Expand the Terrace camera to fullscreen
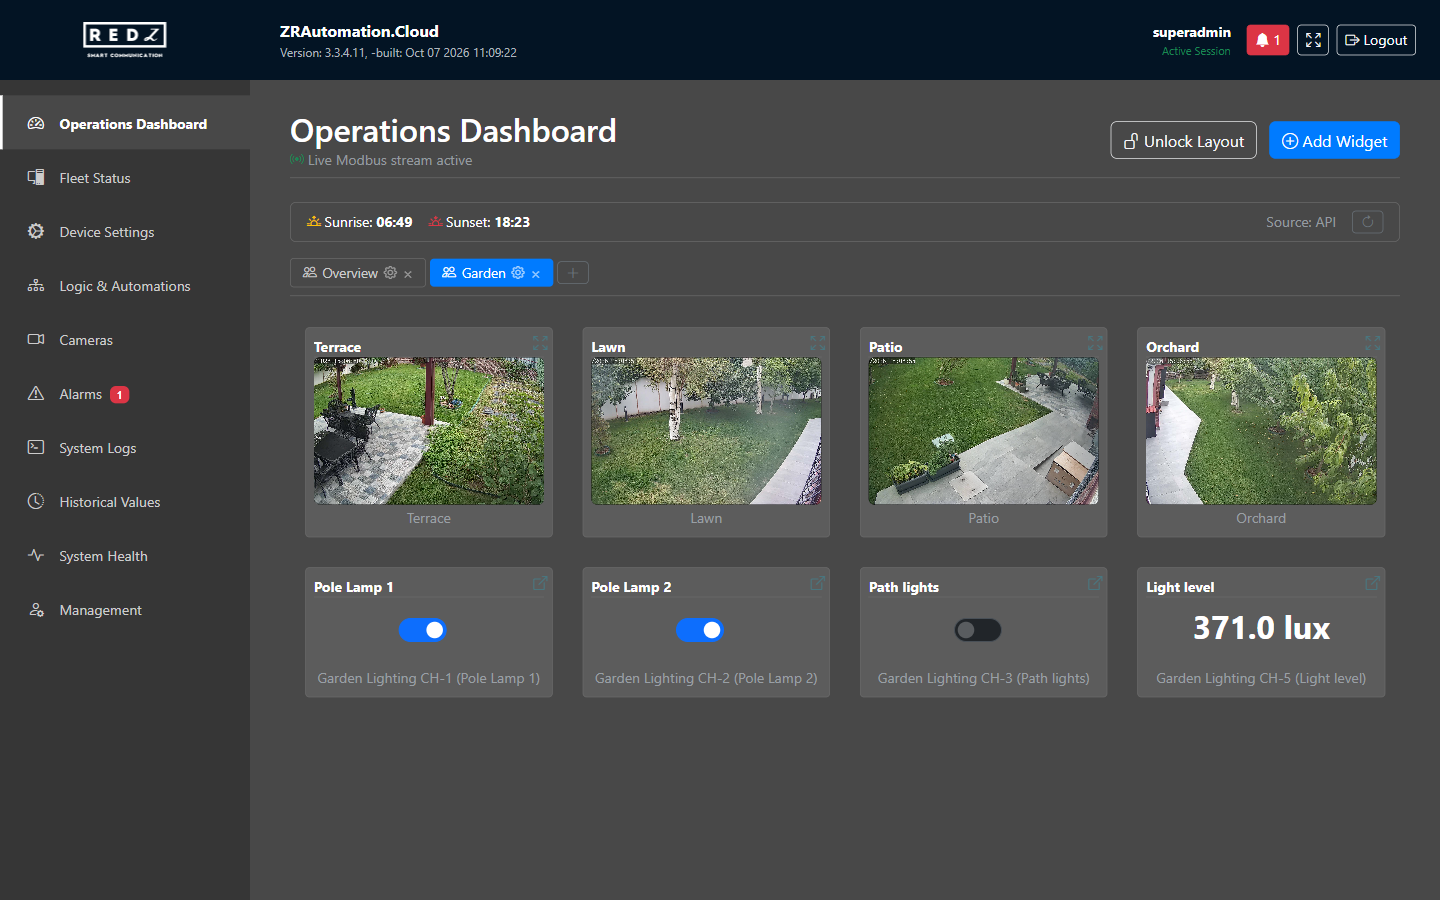The width and height of the screenshot is (1440, 900). [x=540, y=343]
